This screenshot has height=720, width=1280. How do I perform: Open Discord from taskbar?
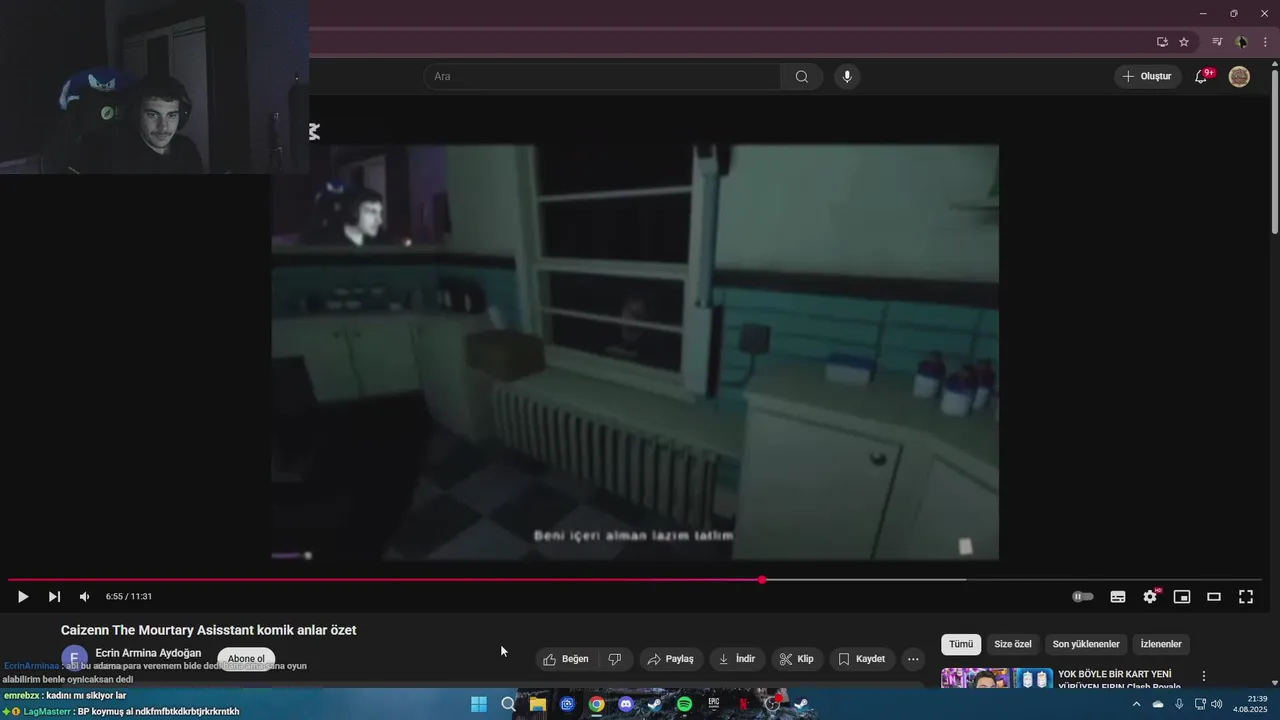(x=626, y=704)
